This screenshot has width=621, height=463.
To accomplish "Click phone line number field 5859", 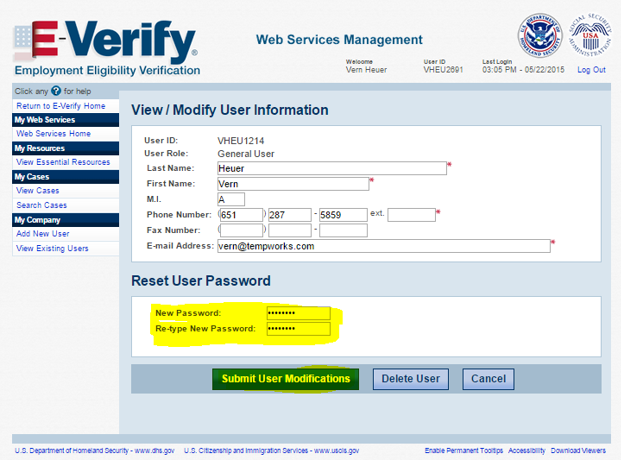I will pos(343,215).
